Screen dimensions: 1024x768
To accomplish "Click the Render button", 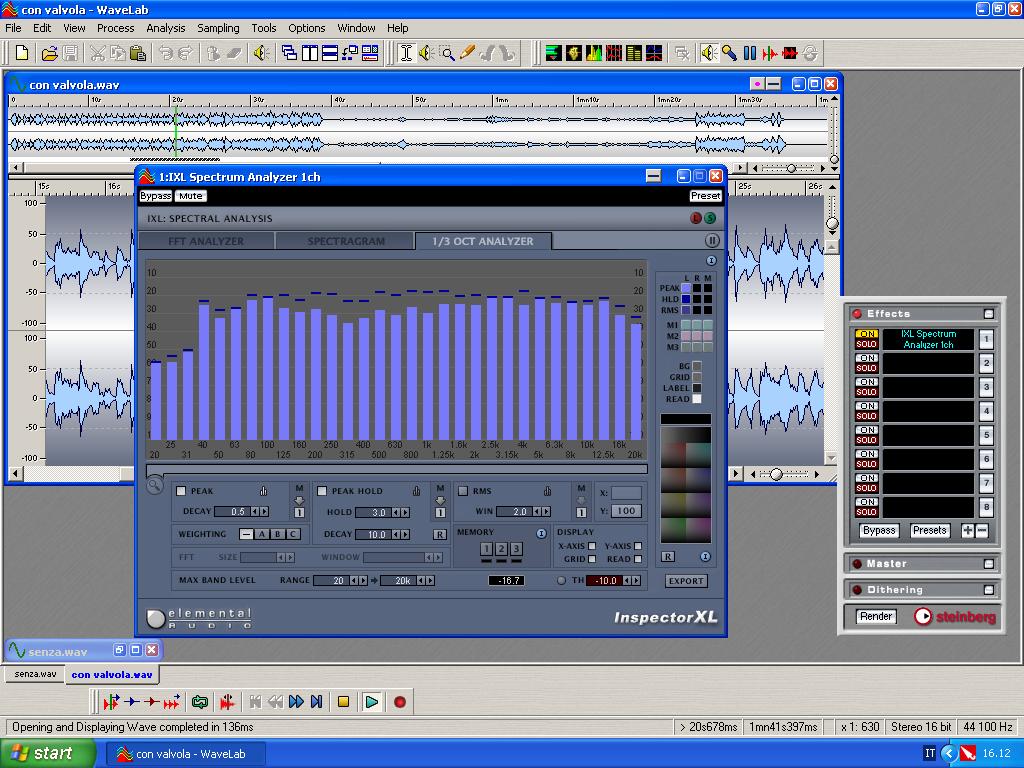I will click(876, 616).
